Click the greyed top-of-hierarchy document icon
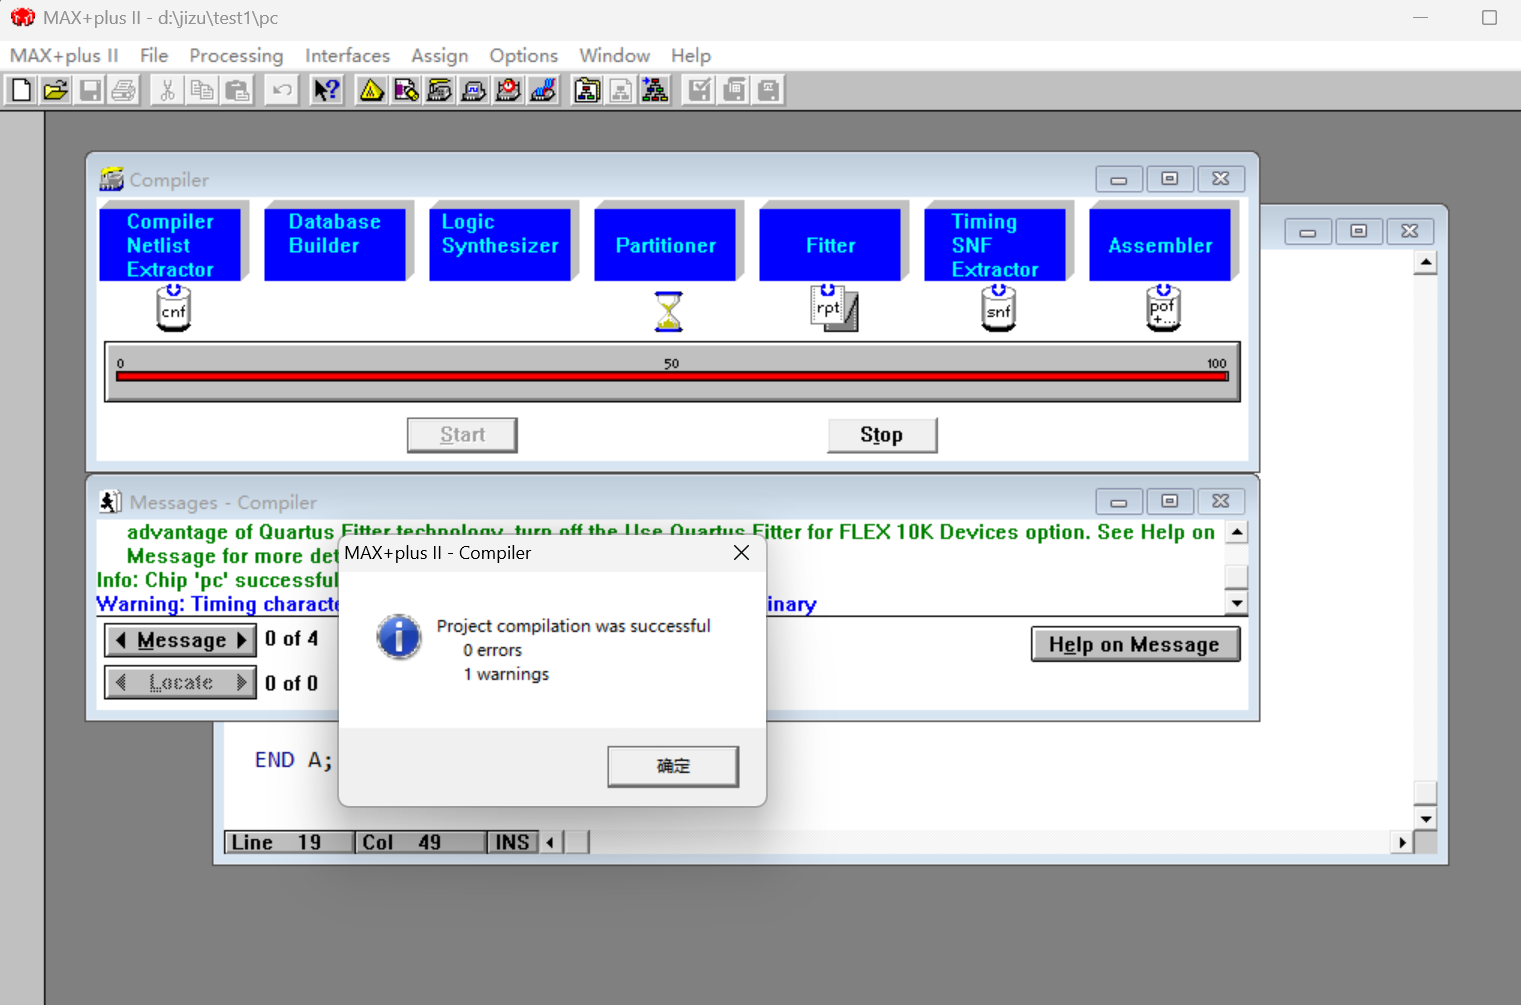This screenshot has width=1521, height=1005. (621, 91)
